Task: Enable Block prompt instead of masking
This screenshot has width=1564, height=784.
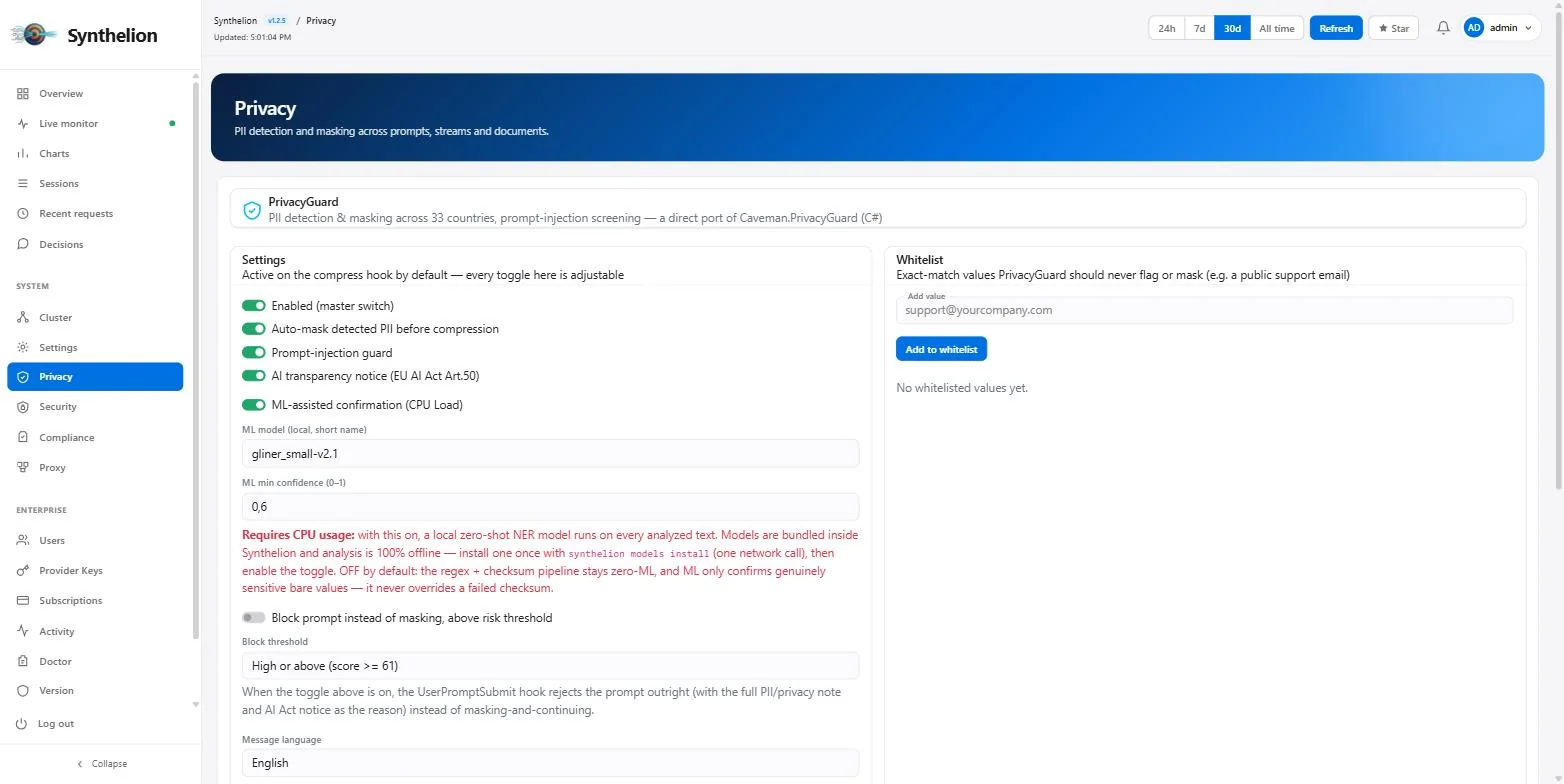Action: coord(254,618)
